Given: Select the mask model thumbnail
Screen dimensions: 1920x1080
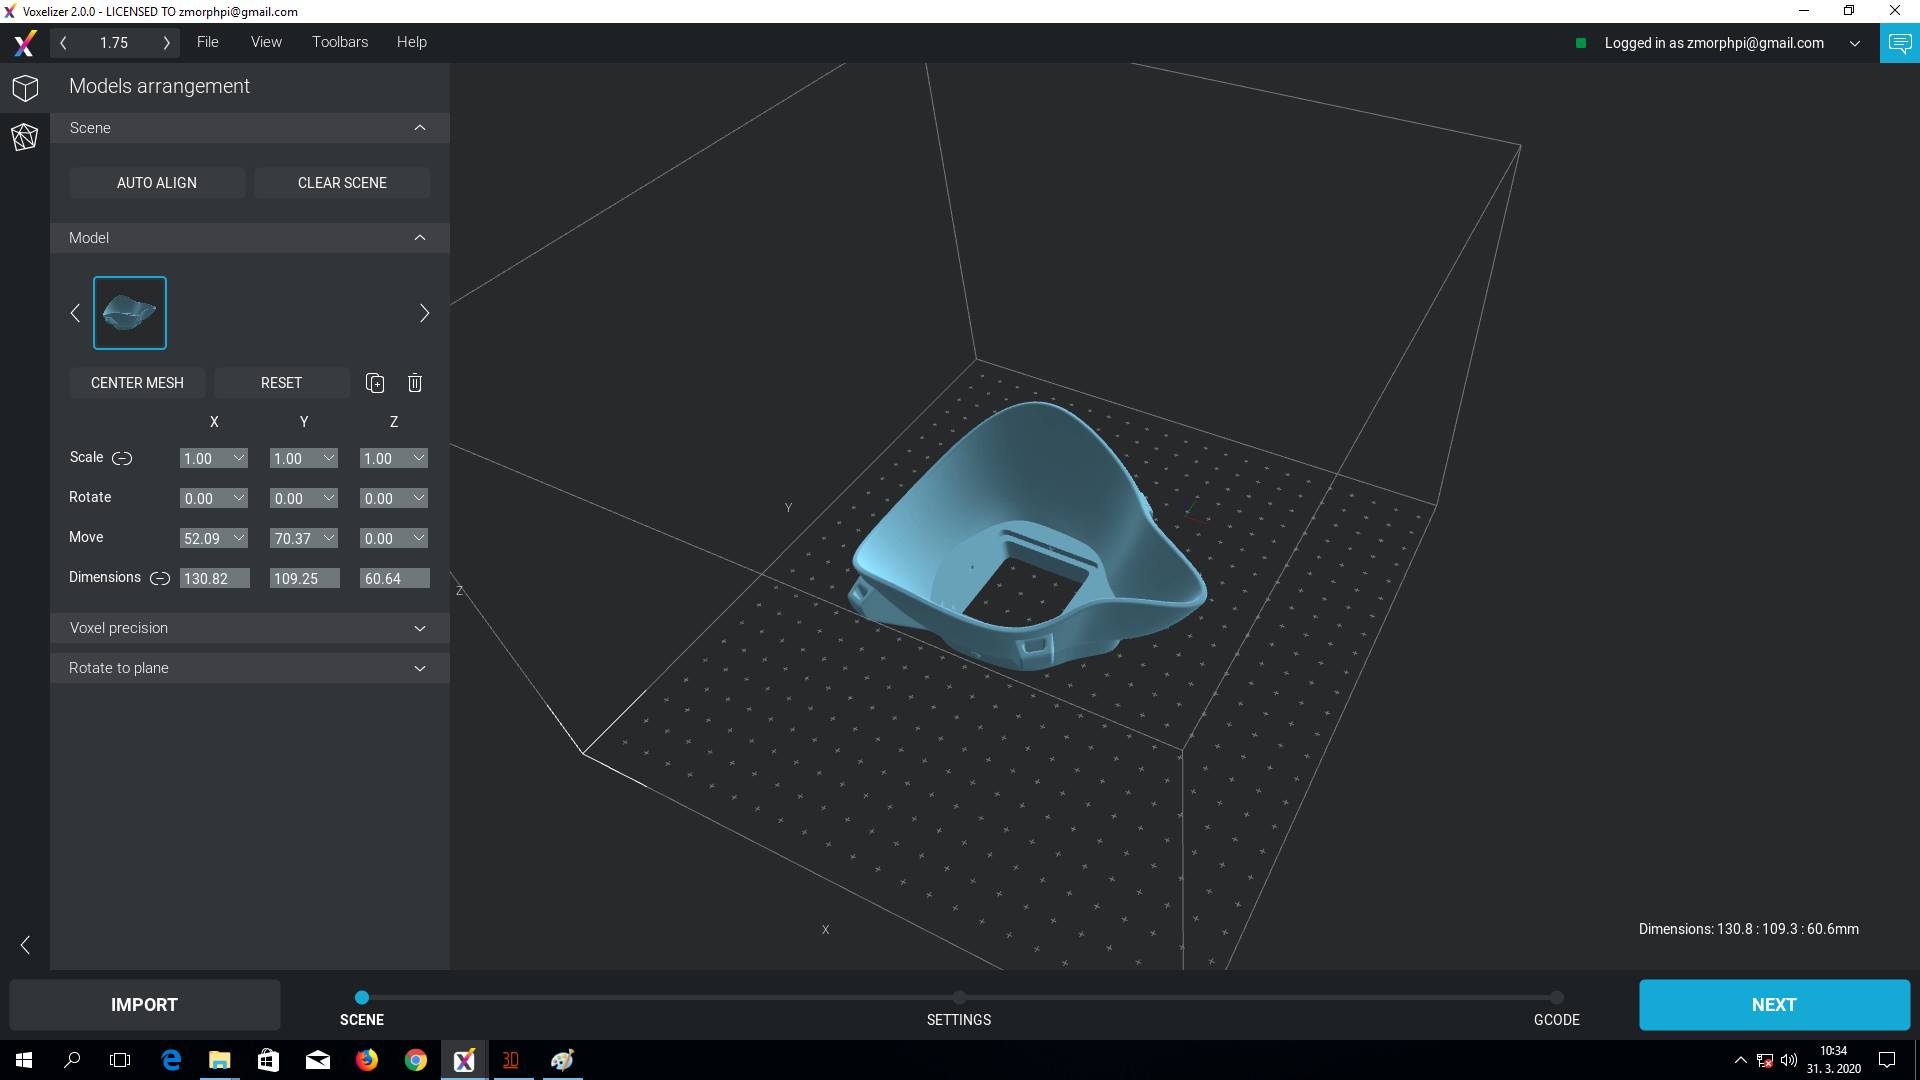Looking at the screenshot, I should point(130,313).
